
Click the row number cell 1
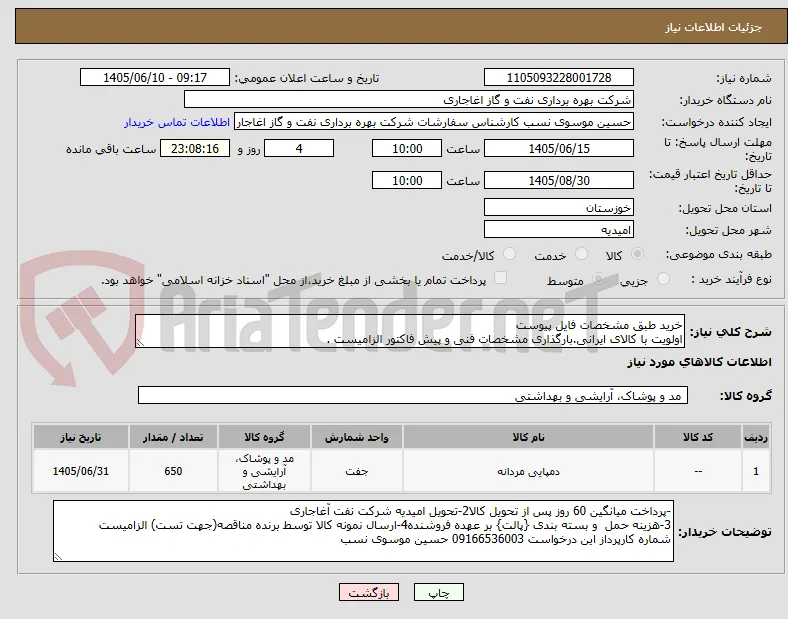[756, 471]
